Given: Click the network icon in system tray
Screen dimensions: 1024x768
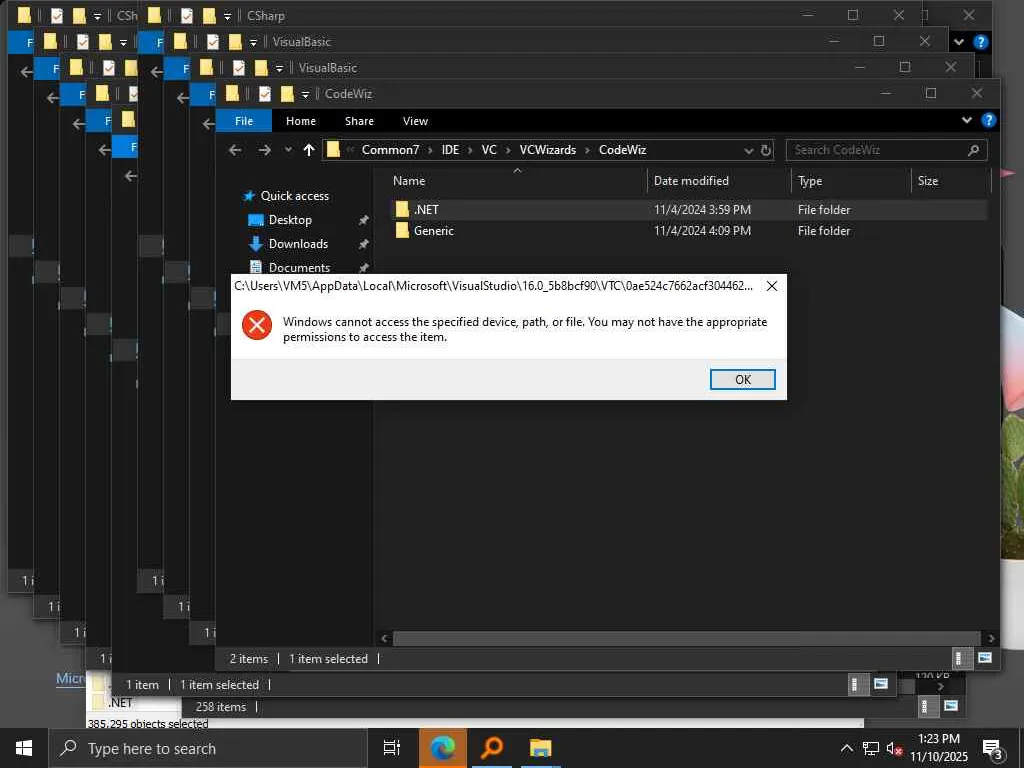Looking at the screenshot, I should (871, 748).
